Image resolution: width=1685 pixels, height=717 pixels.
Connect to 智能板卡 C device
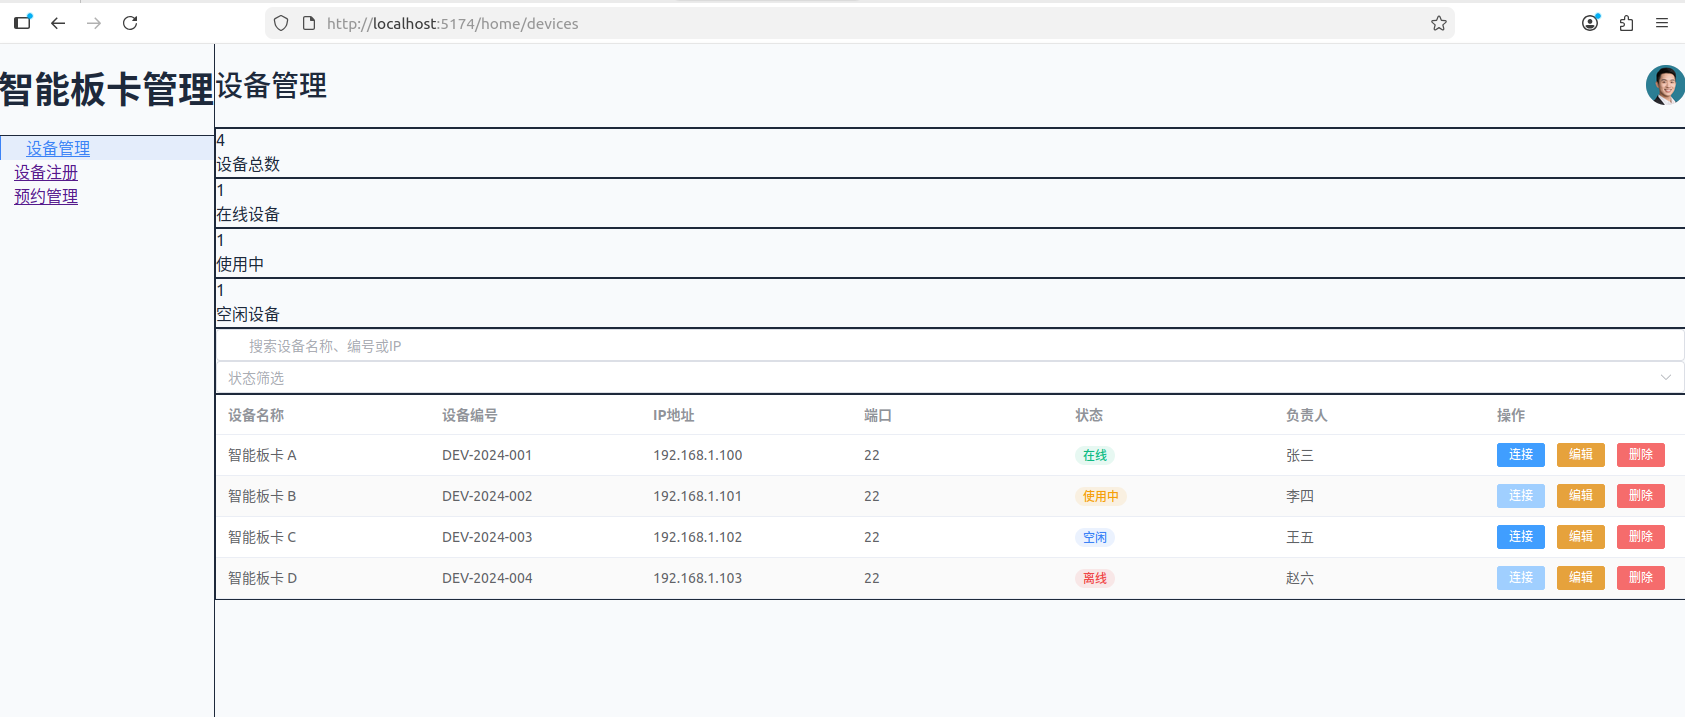pos(1520,537)
